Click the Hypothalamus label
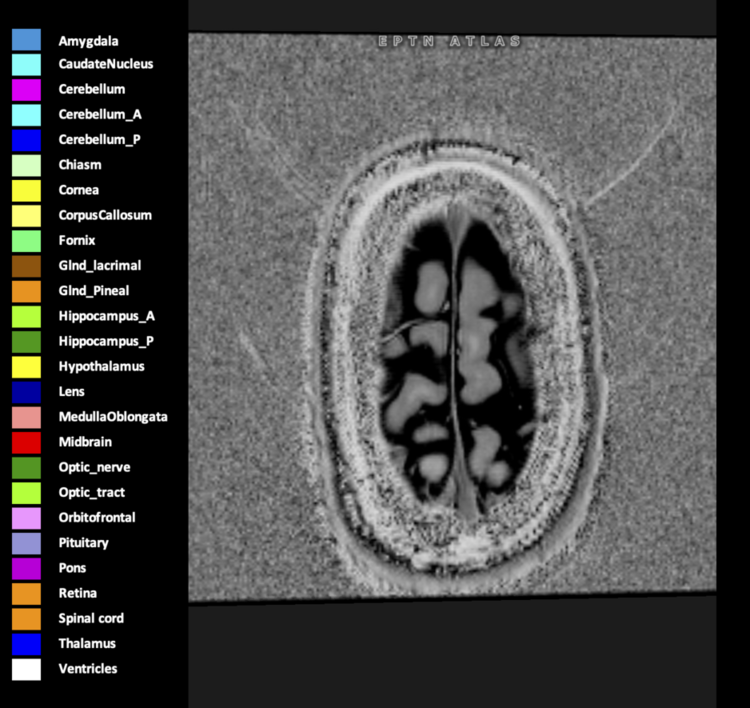The height and width of the screenshot is (708, 750). [101, 367]
